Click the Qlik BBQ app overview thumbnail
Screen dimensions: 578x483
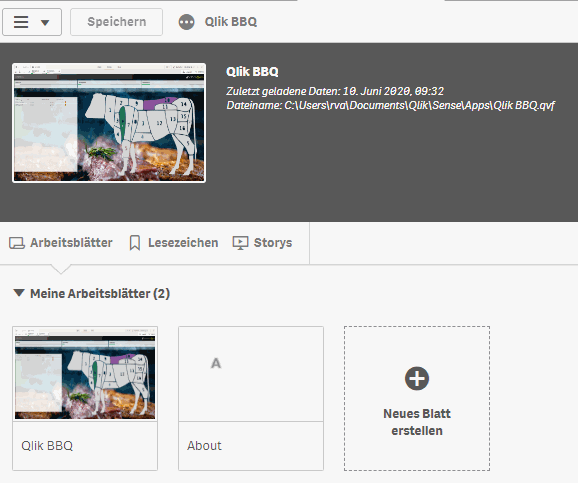coord(109,123)
